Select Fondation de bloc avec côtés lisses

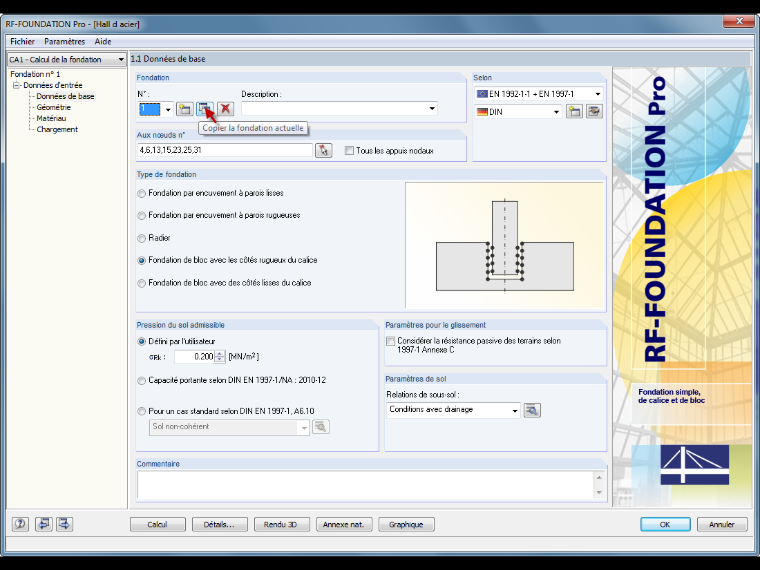point(142,283)
